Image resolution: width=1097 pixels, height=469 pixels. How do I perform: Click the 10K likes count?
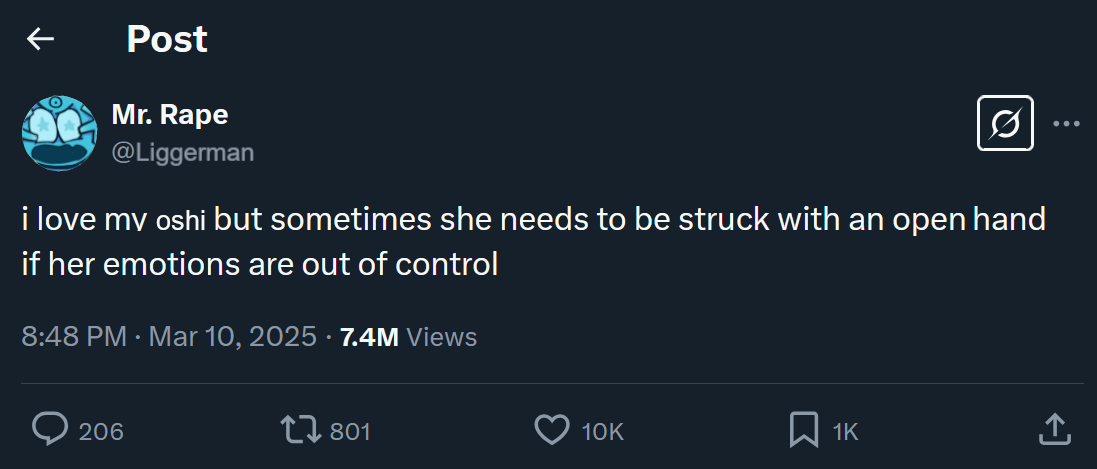click(x=602, y=431)
